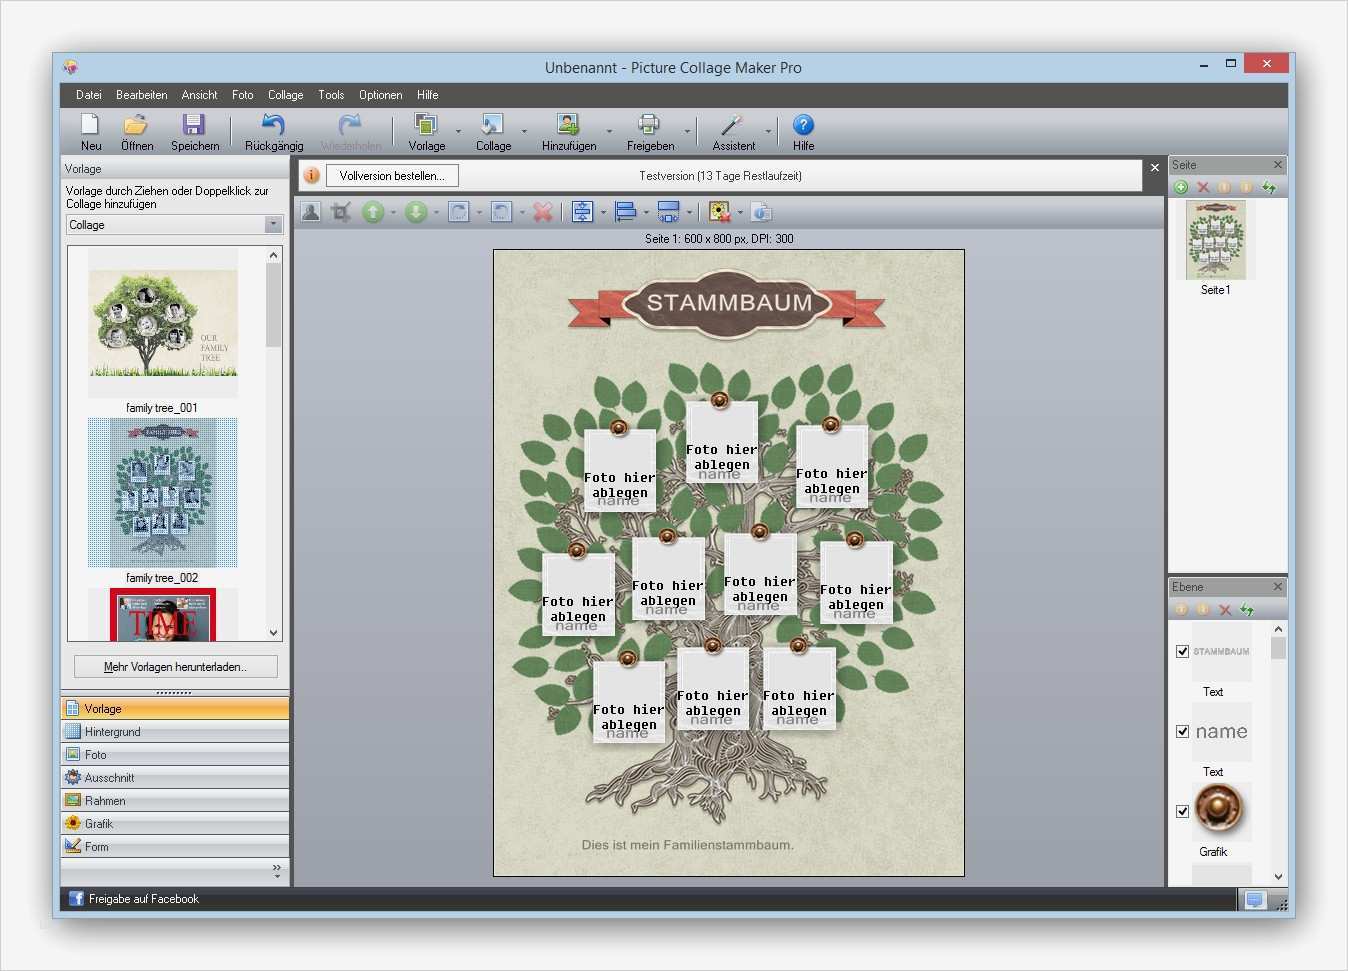
Task: Click Mehr Vorlagen herunterladen
Action: (x=174, y=666)
